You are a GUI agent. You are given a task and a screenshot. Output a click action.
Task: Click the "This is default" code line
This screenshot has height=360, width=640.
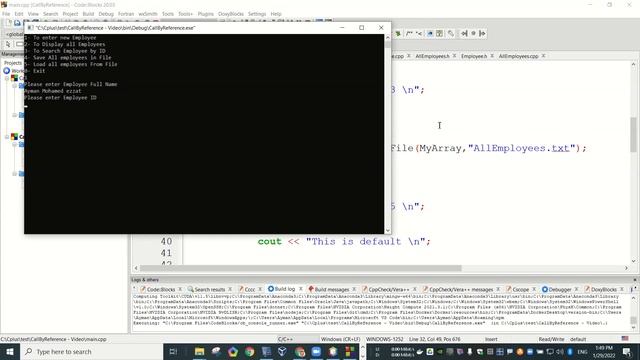pyautogui.click(x=344, y=241)
